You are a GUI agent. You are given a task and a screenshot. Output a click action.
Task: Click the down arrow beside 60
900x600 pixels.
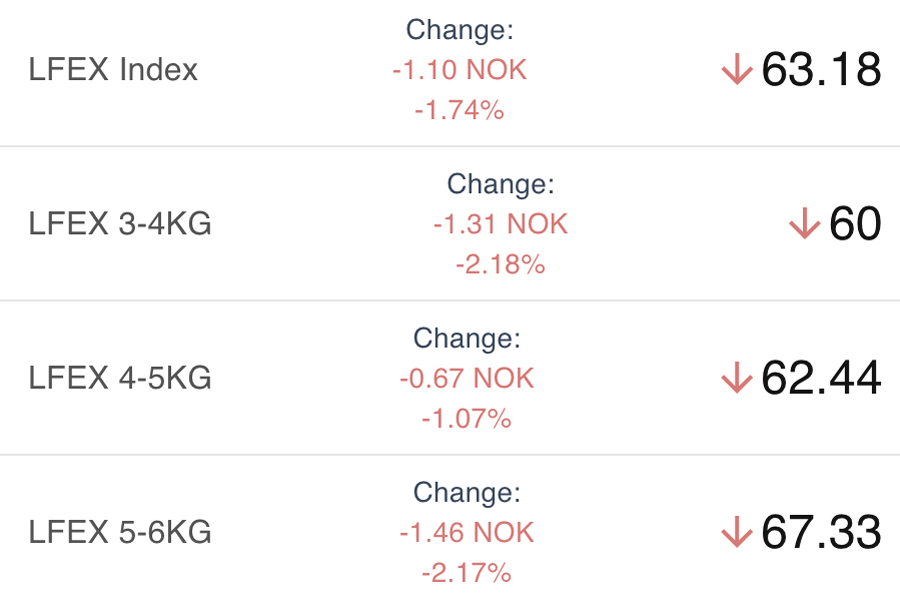point(804,224)
